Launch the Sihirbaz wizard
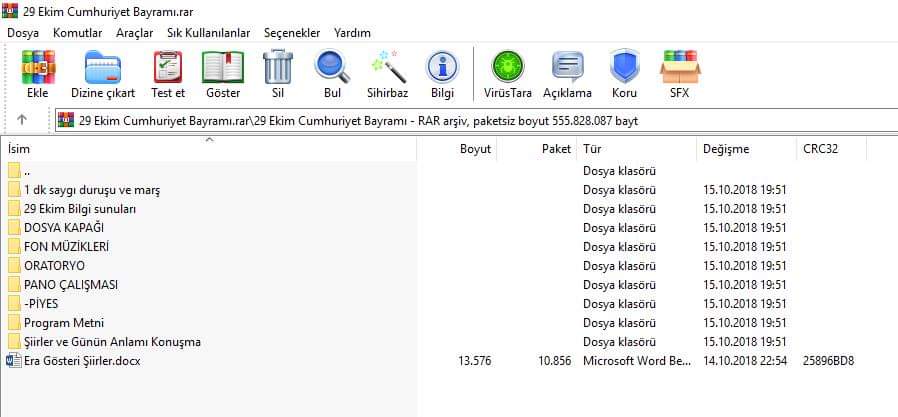The width and height of the screenshot is (898, 417). (x=387, y=74)
